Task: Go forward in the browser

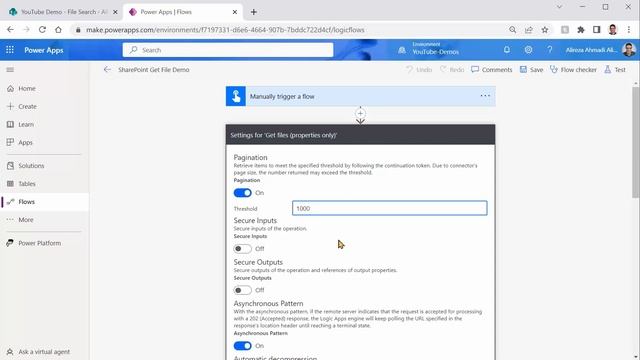Action: (26, 30)
